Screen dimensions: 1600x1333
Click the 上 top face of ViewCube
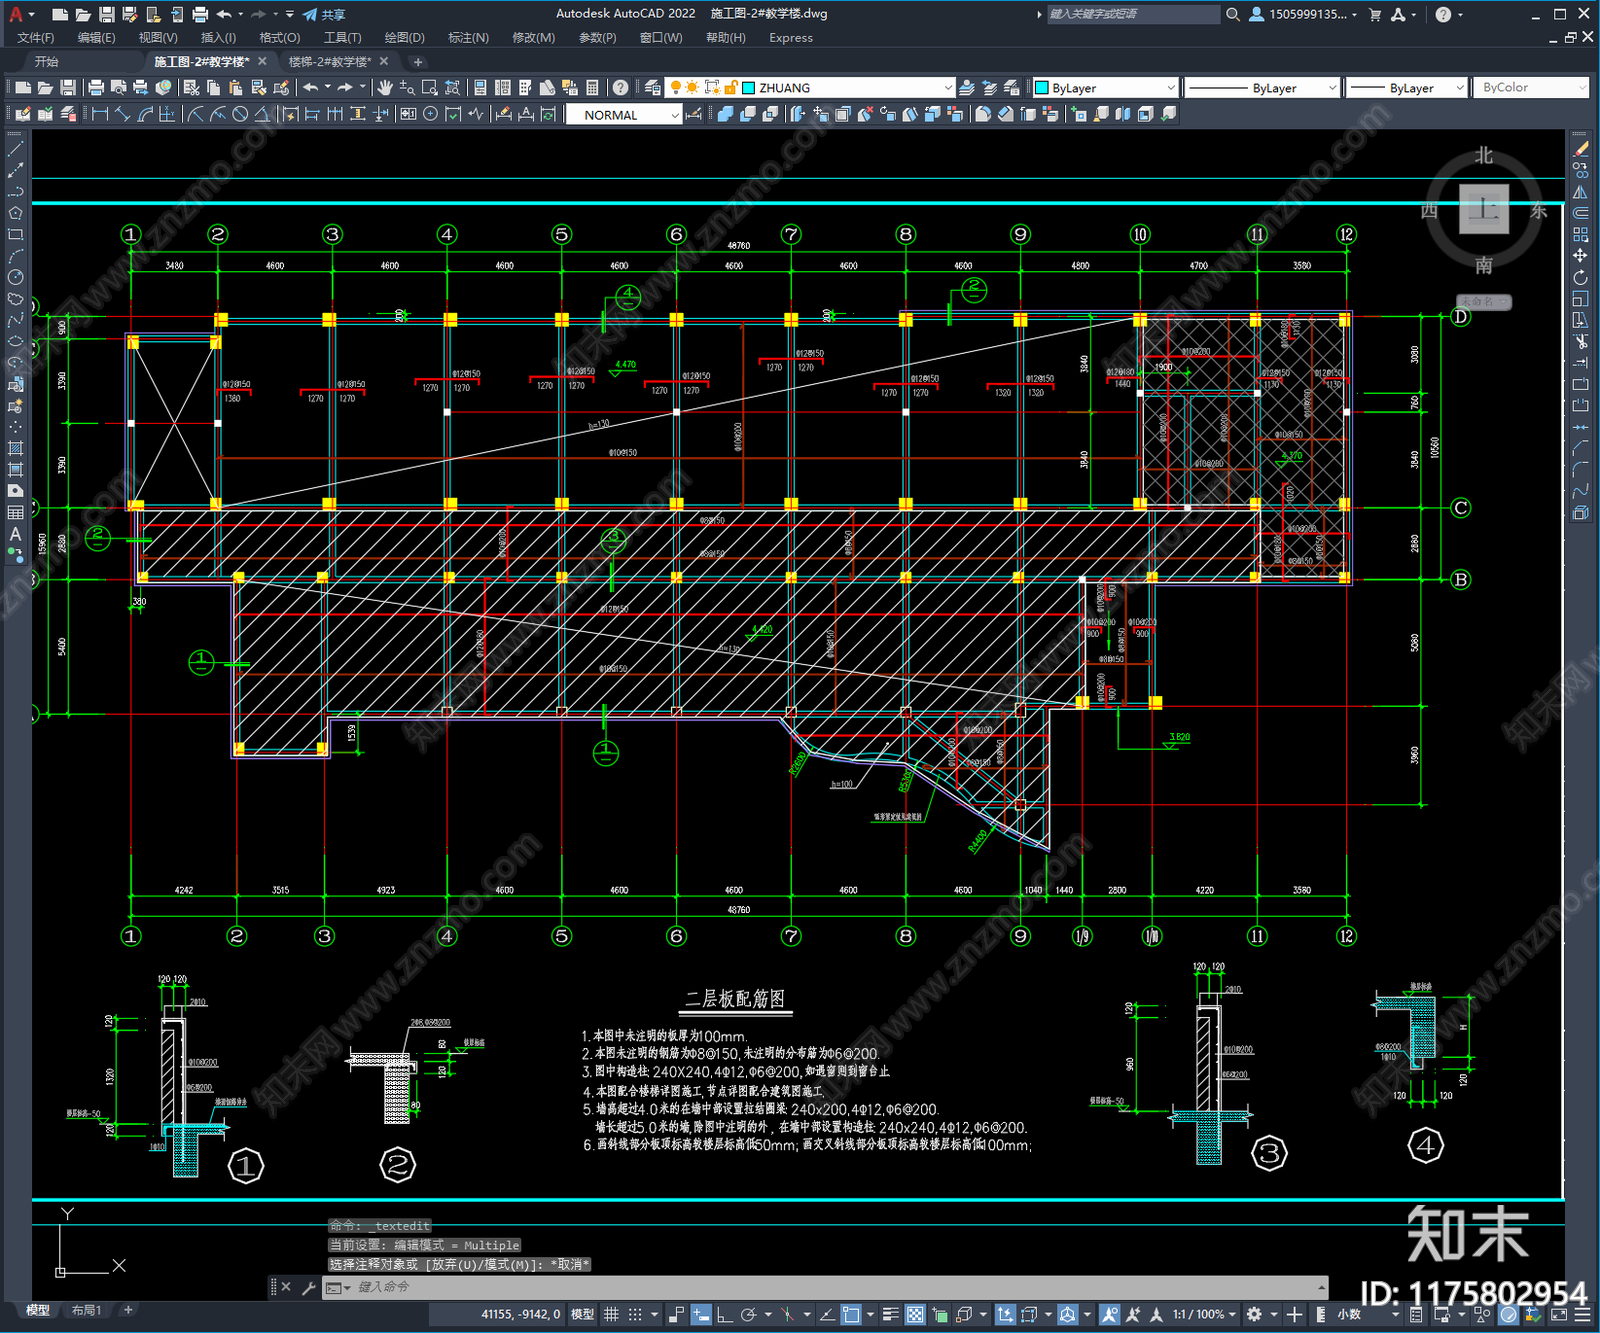coord(1484,209)
